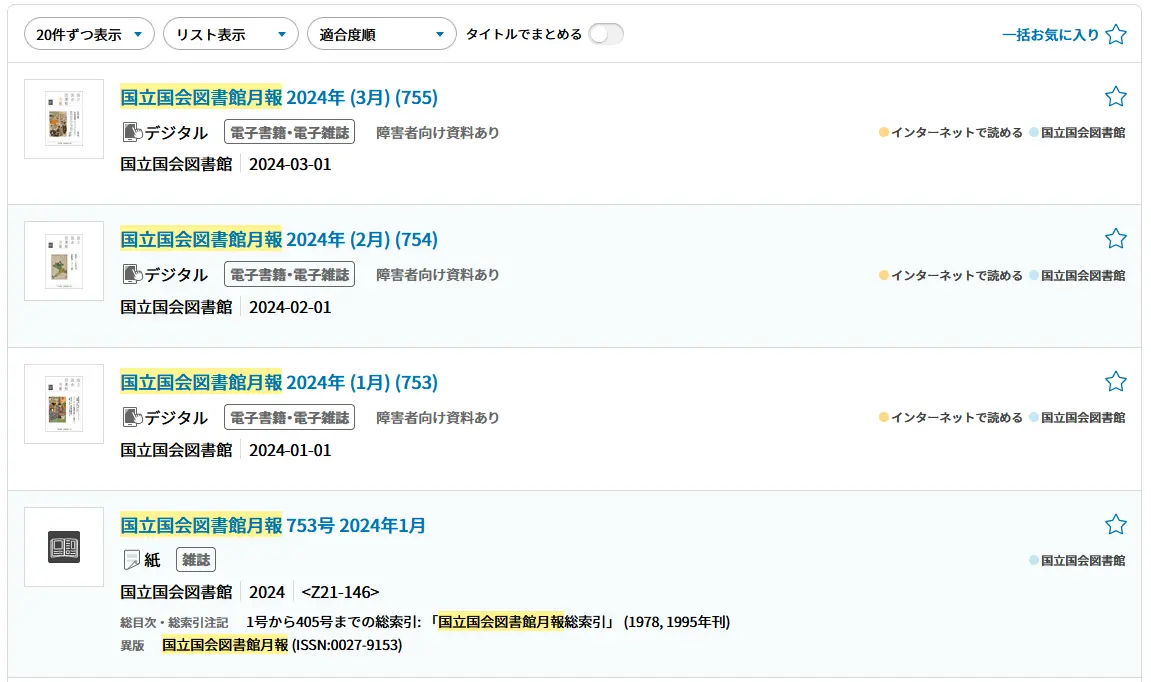Click the cover thumbnail of the 2024年 (3月) issue

(x=64, y=119)
